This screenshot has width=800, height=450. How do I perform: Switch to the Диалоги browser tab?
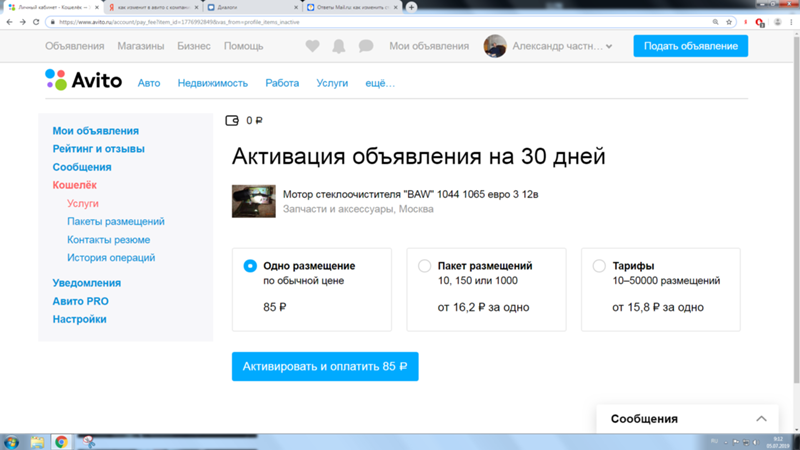(252, 8)
